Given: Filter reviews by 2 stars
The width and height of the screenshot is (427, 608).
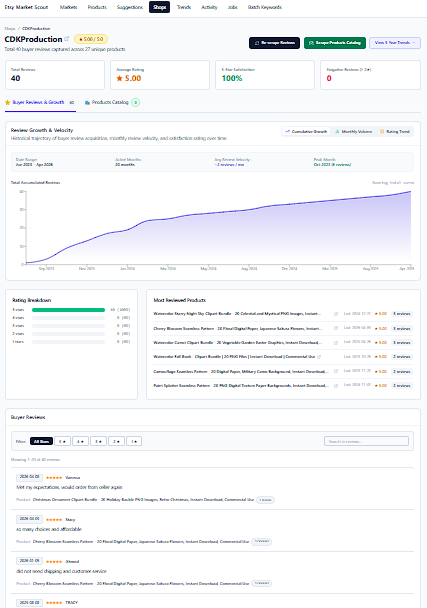Looking at the screenshot, I should pyautogui.click(x=116, y=441).
